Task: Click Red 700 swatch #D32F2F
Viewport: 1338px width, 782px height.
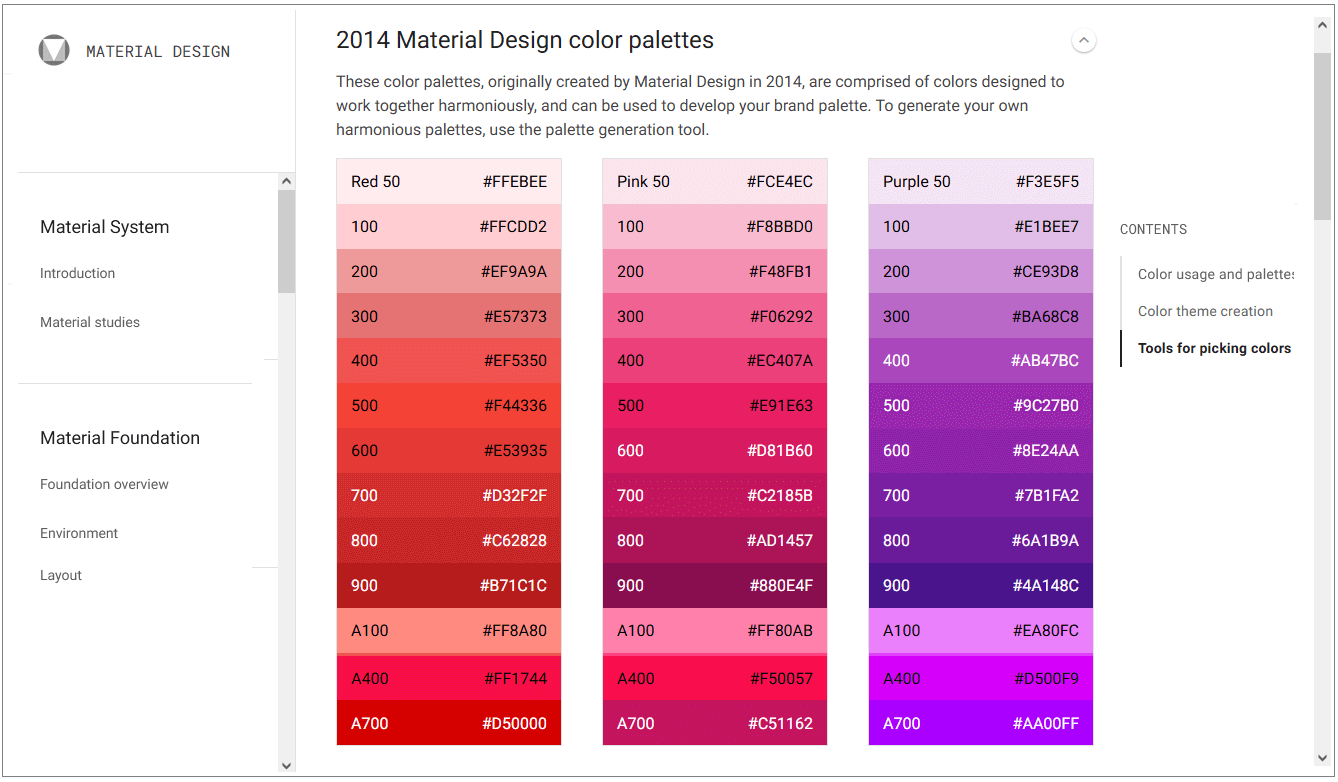Action: click(449, 495)
